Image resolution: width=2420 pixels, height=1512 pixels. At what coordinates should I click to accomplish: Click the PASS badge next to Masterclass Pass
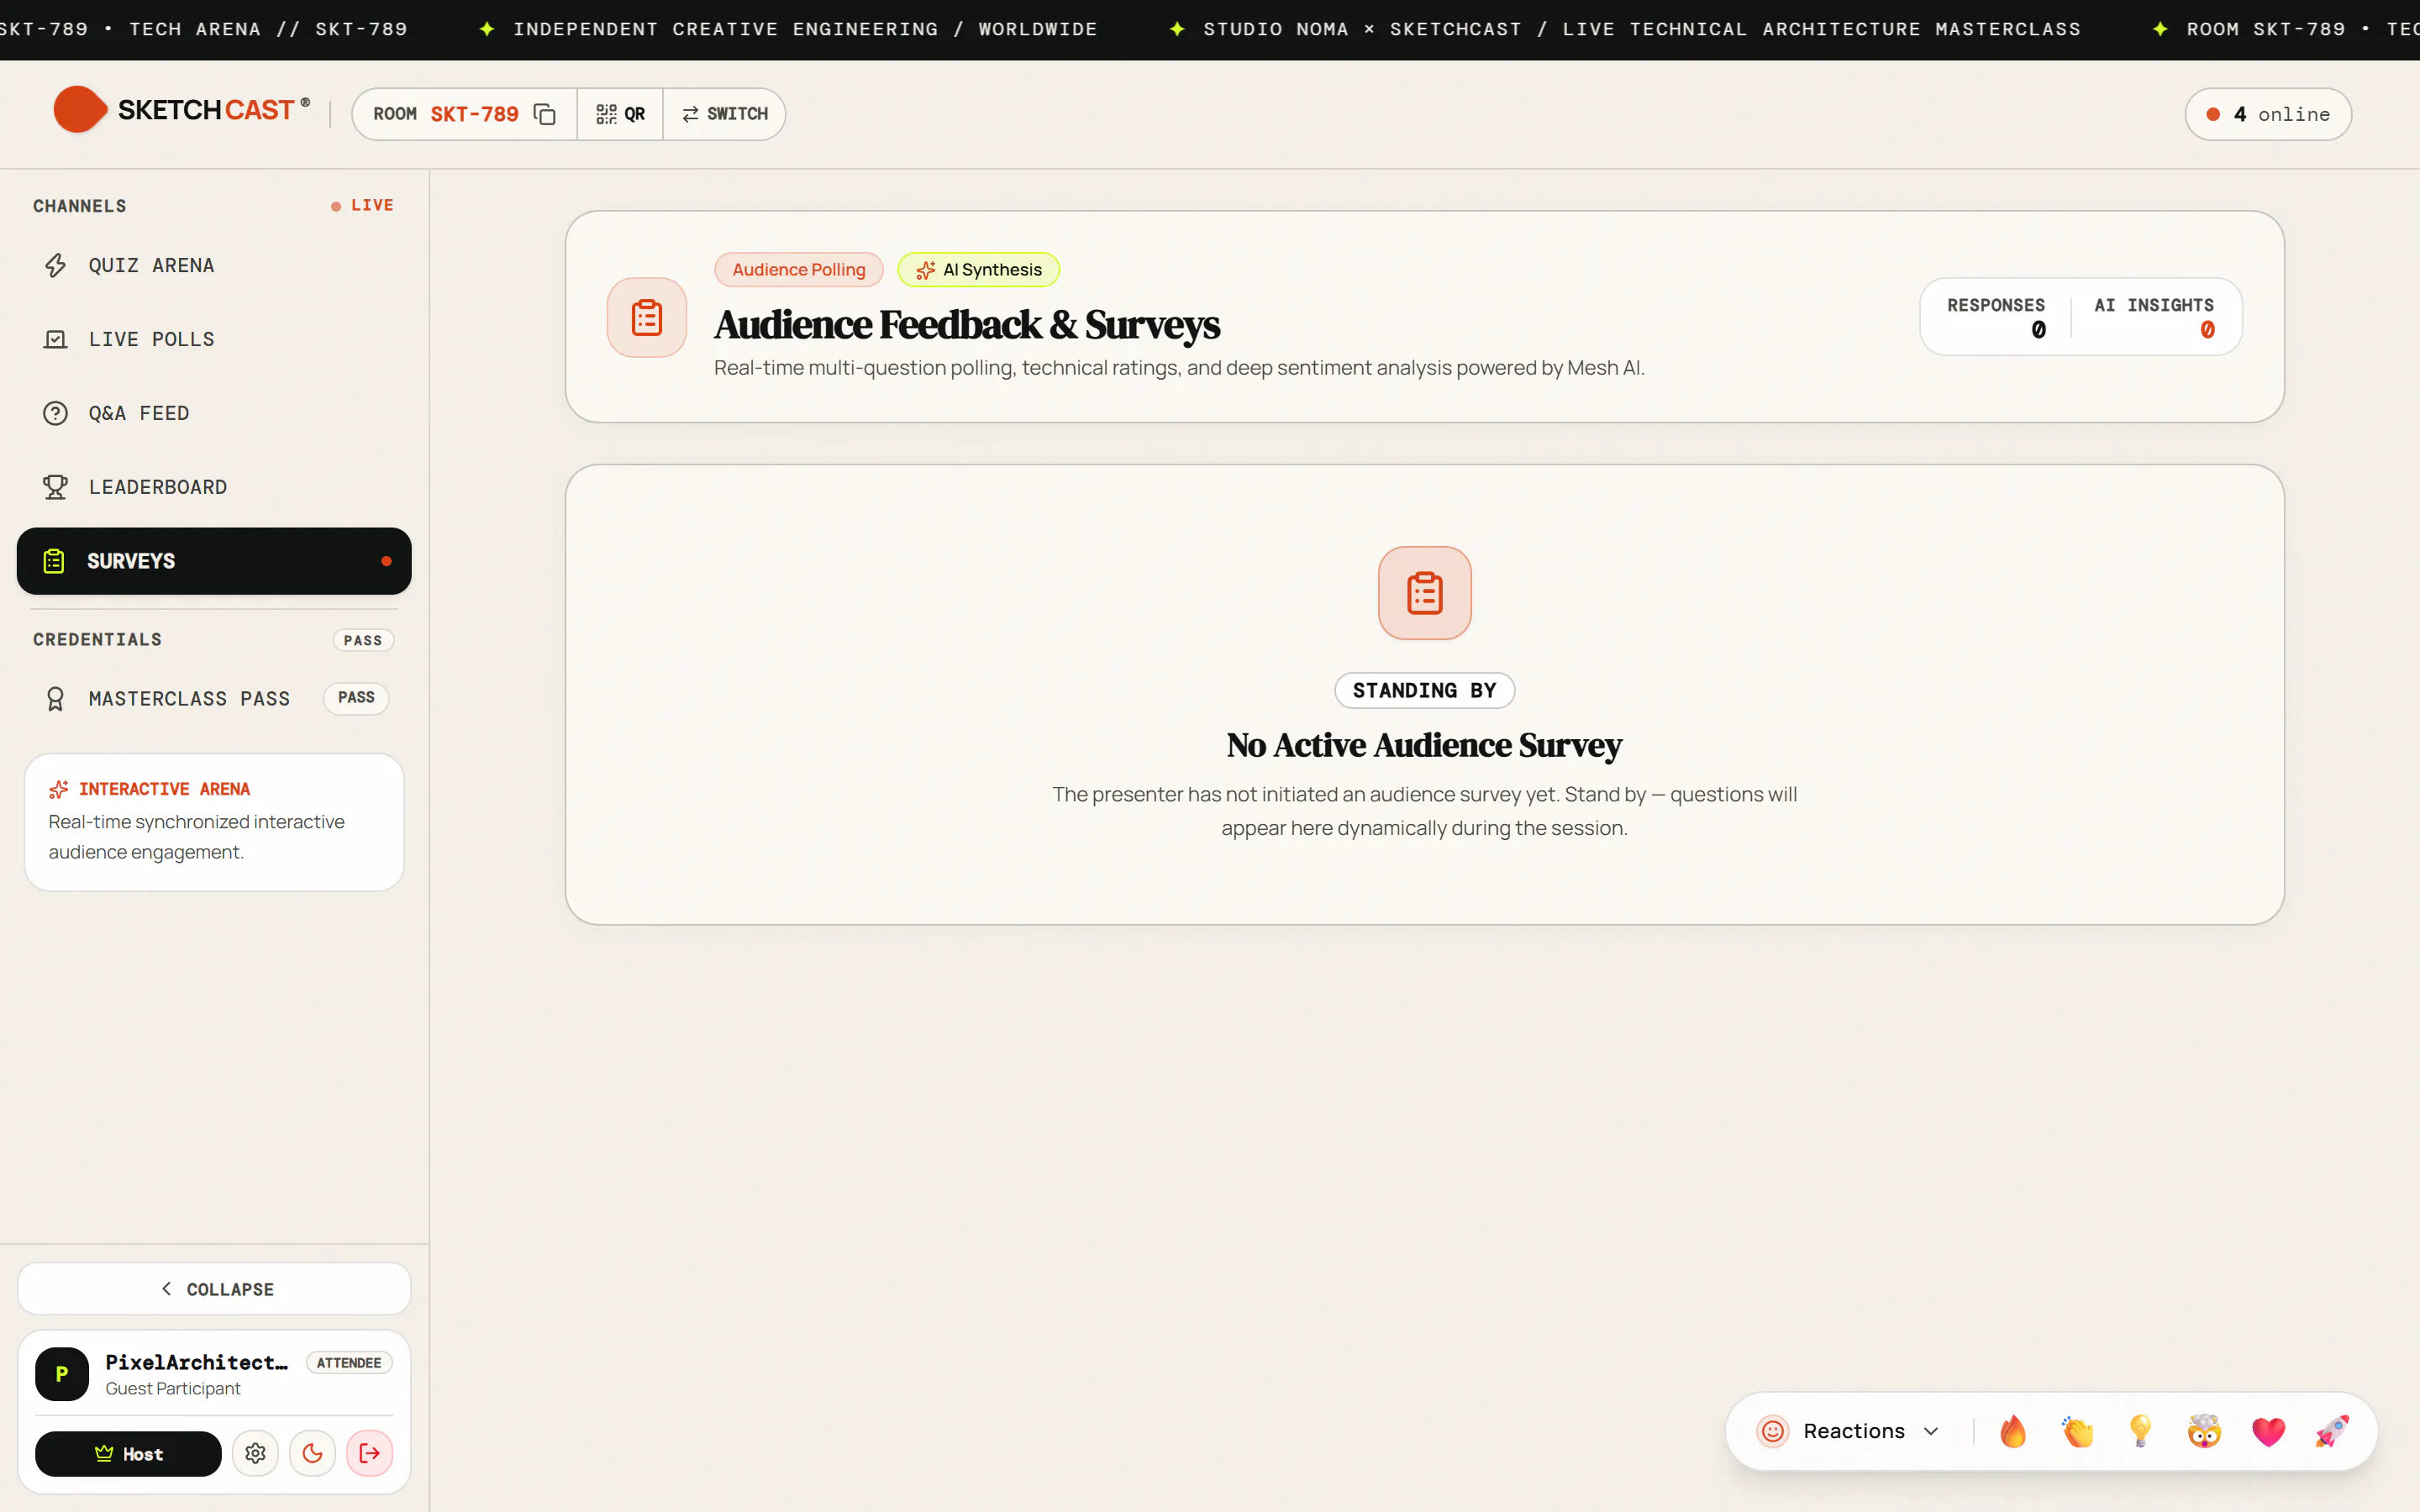pyautogui.click(x=356, y=698)
